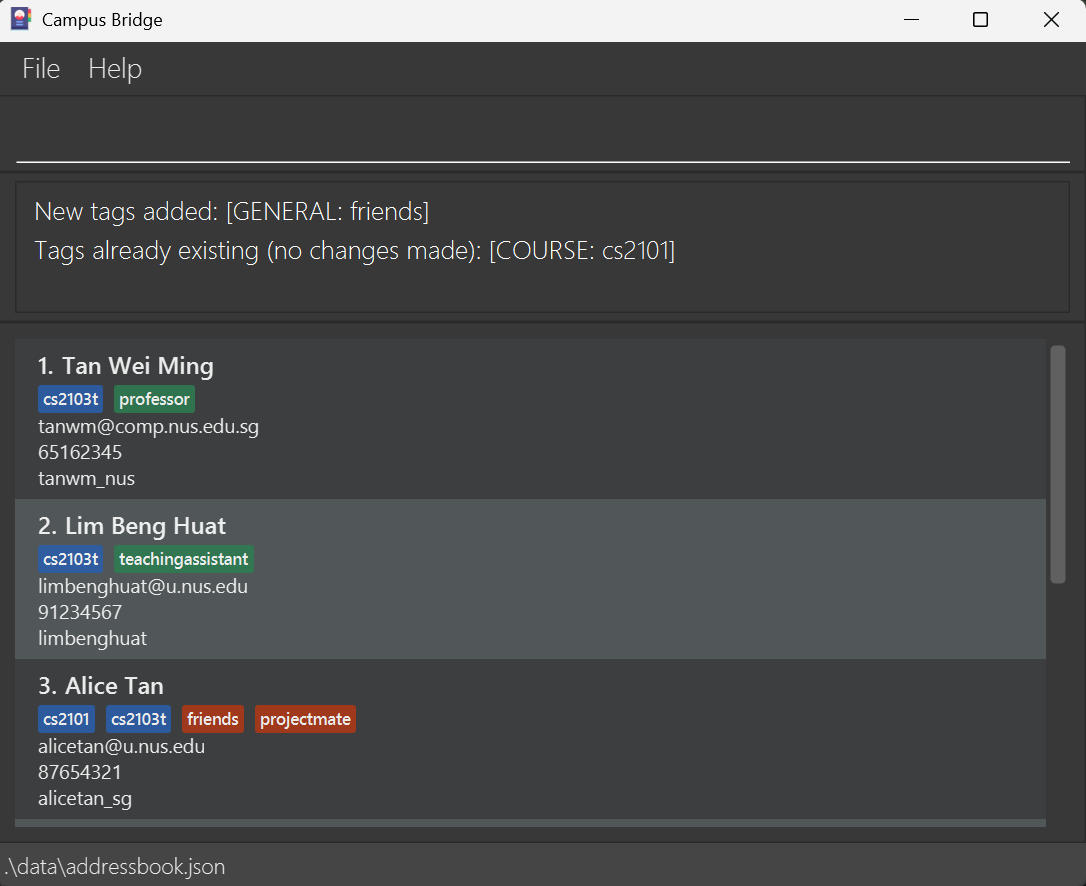The image size is (1086, 886).
Task: Click the addressbook.json status bar path
Action: pos(116,866)
